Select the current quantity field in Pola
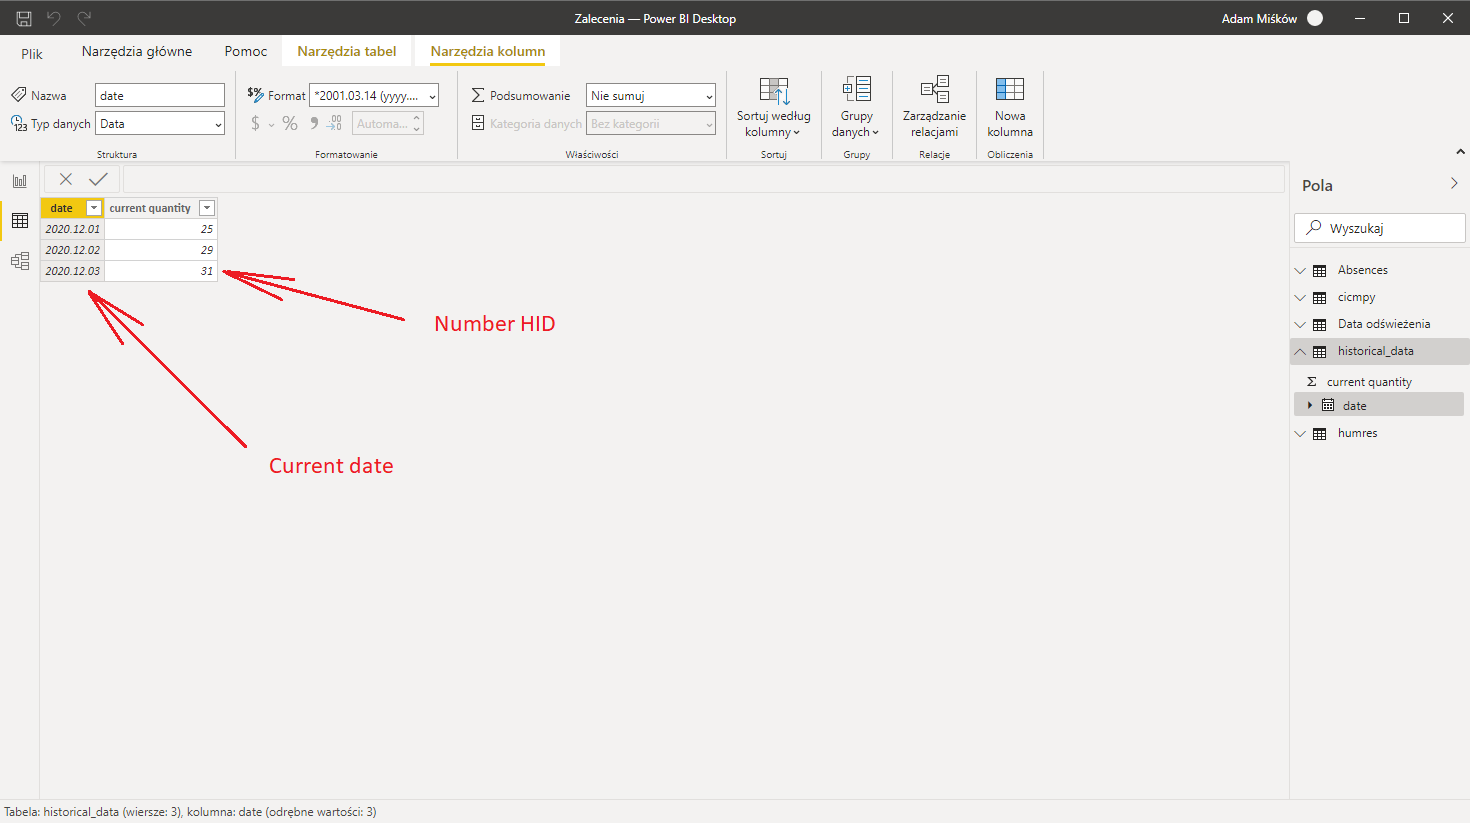The height and width of the screenshot is (823, 1470). pos(1369,382)
